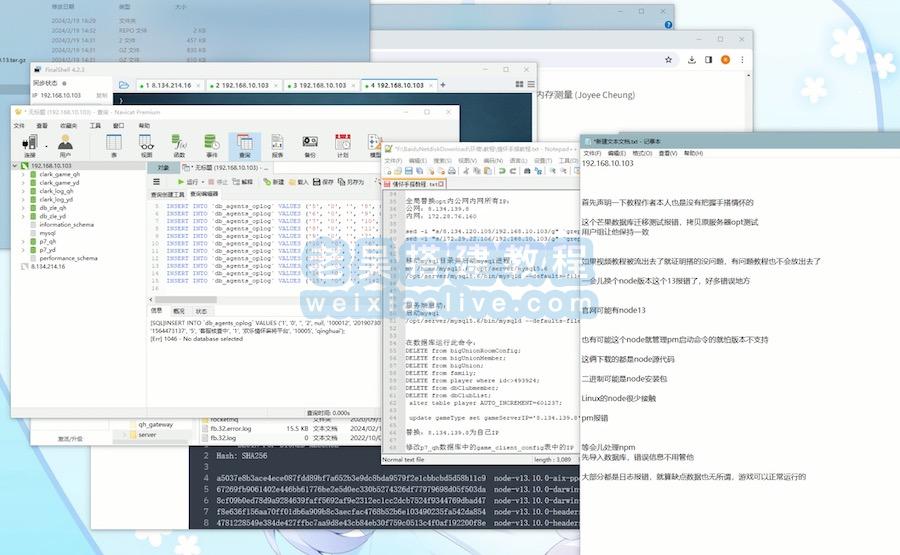Open Navicat 收藏夹 menu

(x=68, y=125)
